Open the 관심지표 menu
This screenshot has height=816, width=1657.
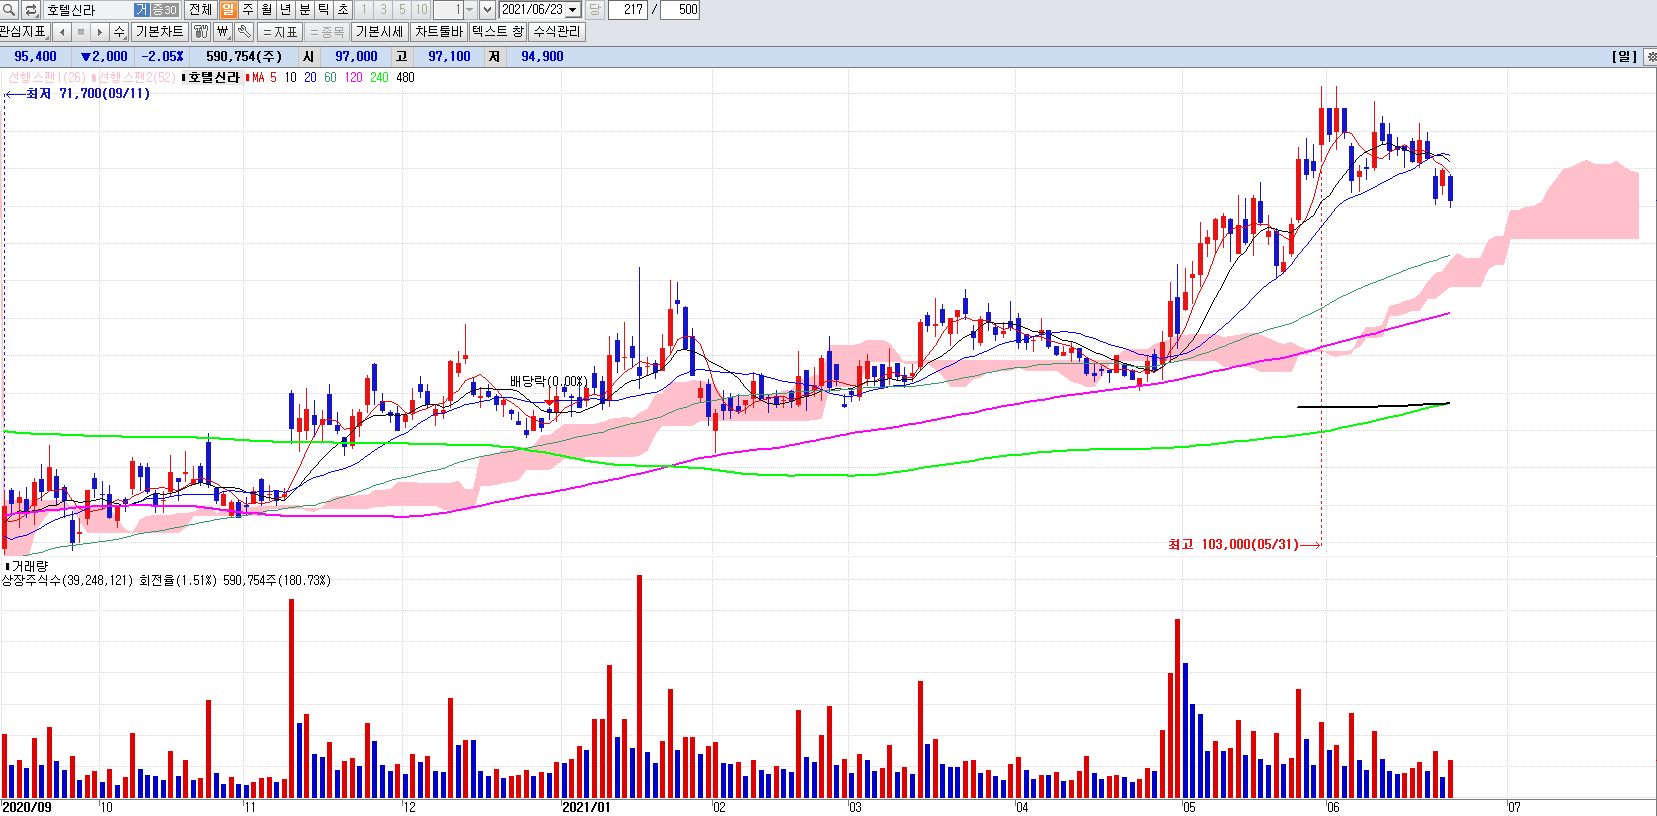tap(24, 32)
